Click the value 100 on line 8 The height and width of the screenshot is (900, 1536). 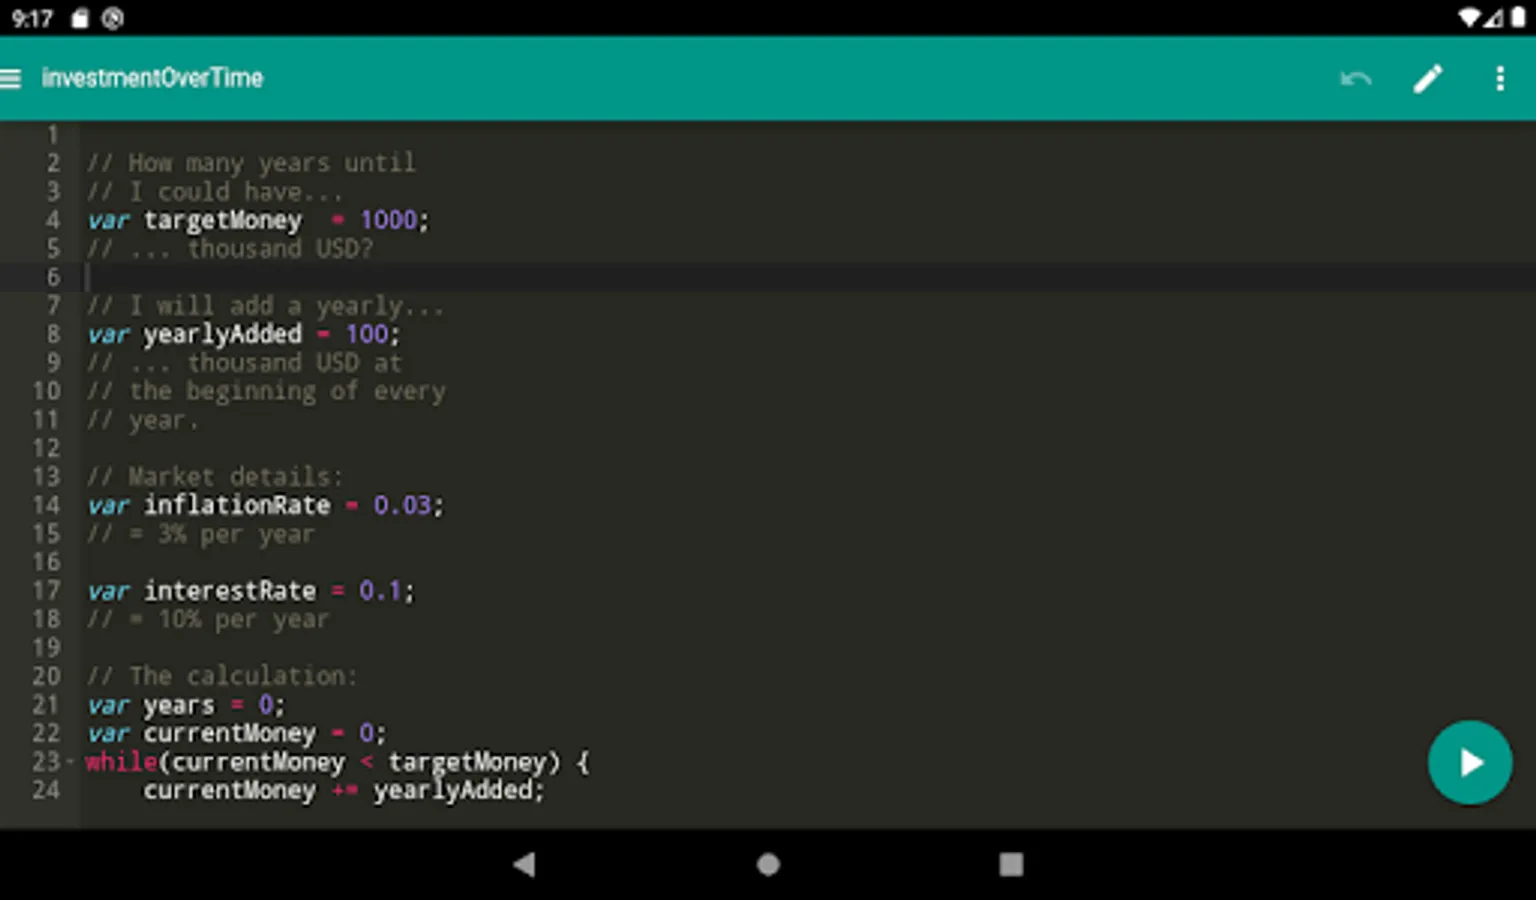click(366, 334)
